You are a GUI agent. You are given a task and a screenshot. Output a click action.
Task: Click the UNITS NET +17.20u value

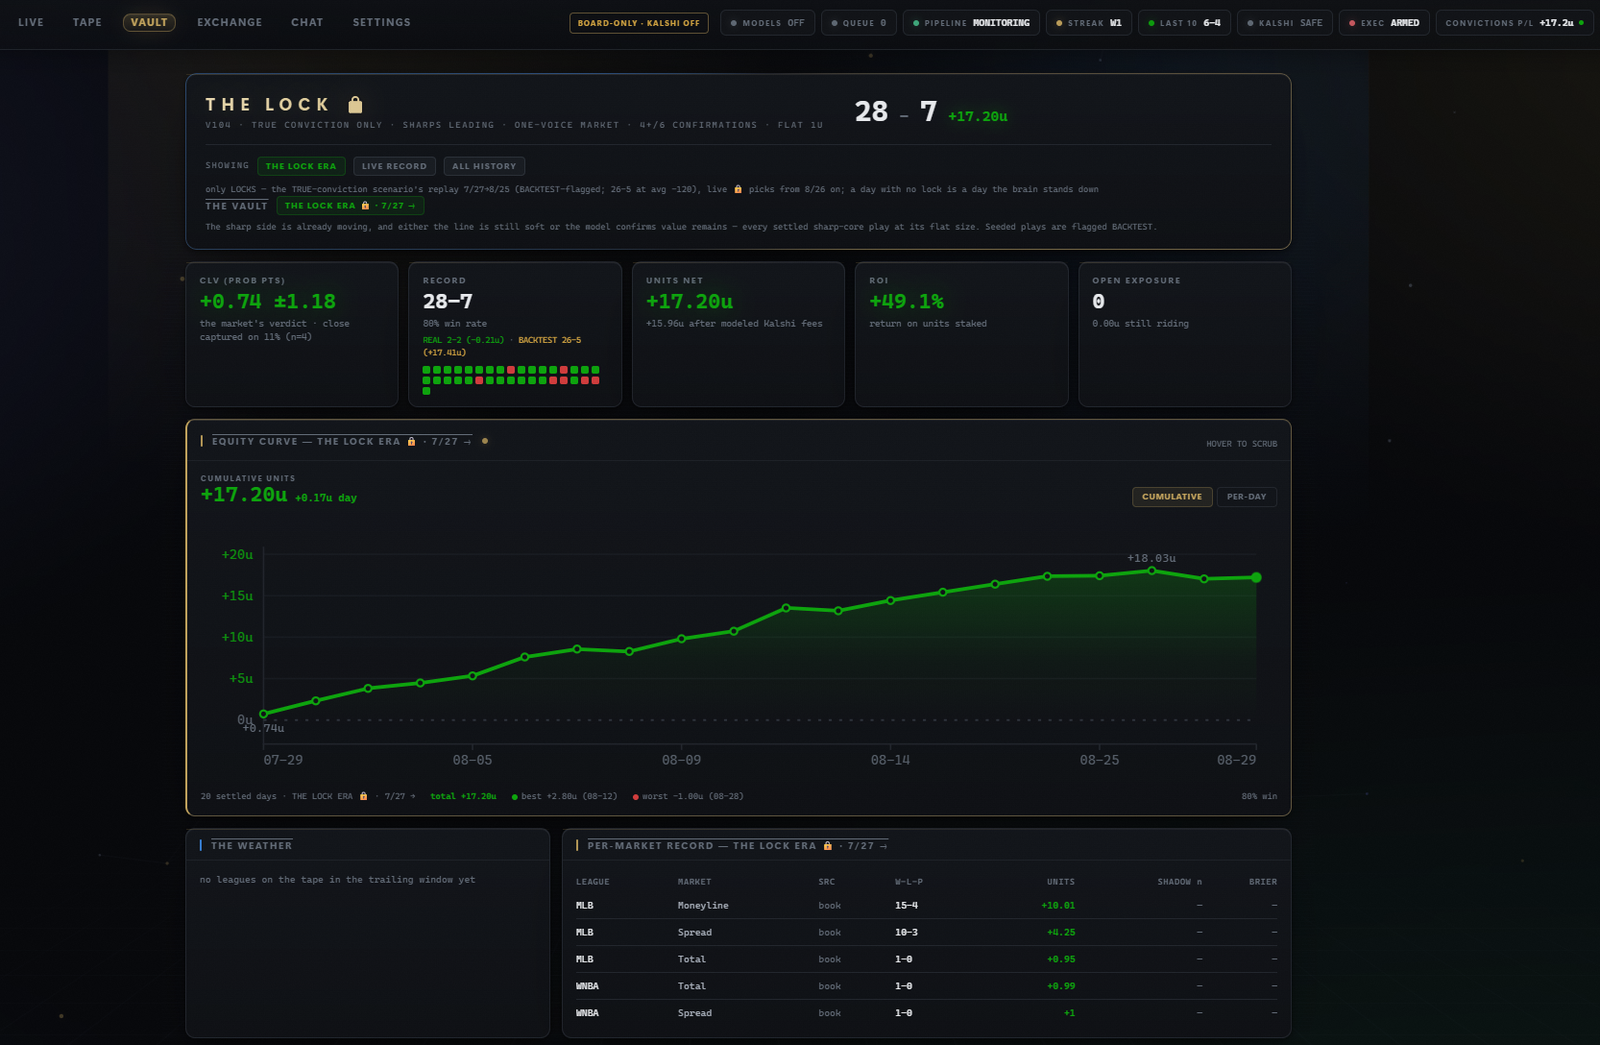coord(689,301)
